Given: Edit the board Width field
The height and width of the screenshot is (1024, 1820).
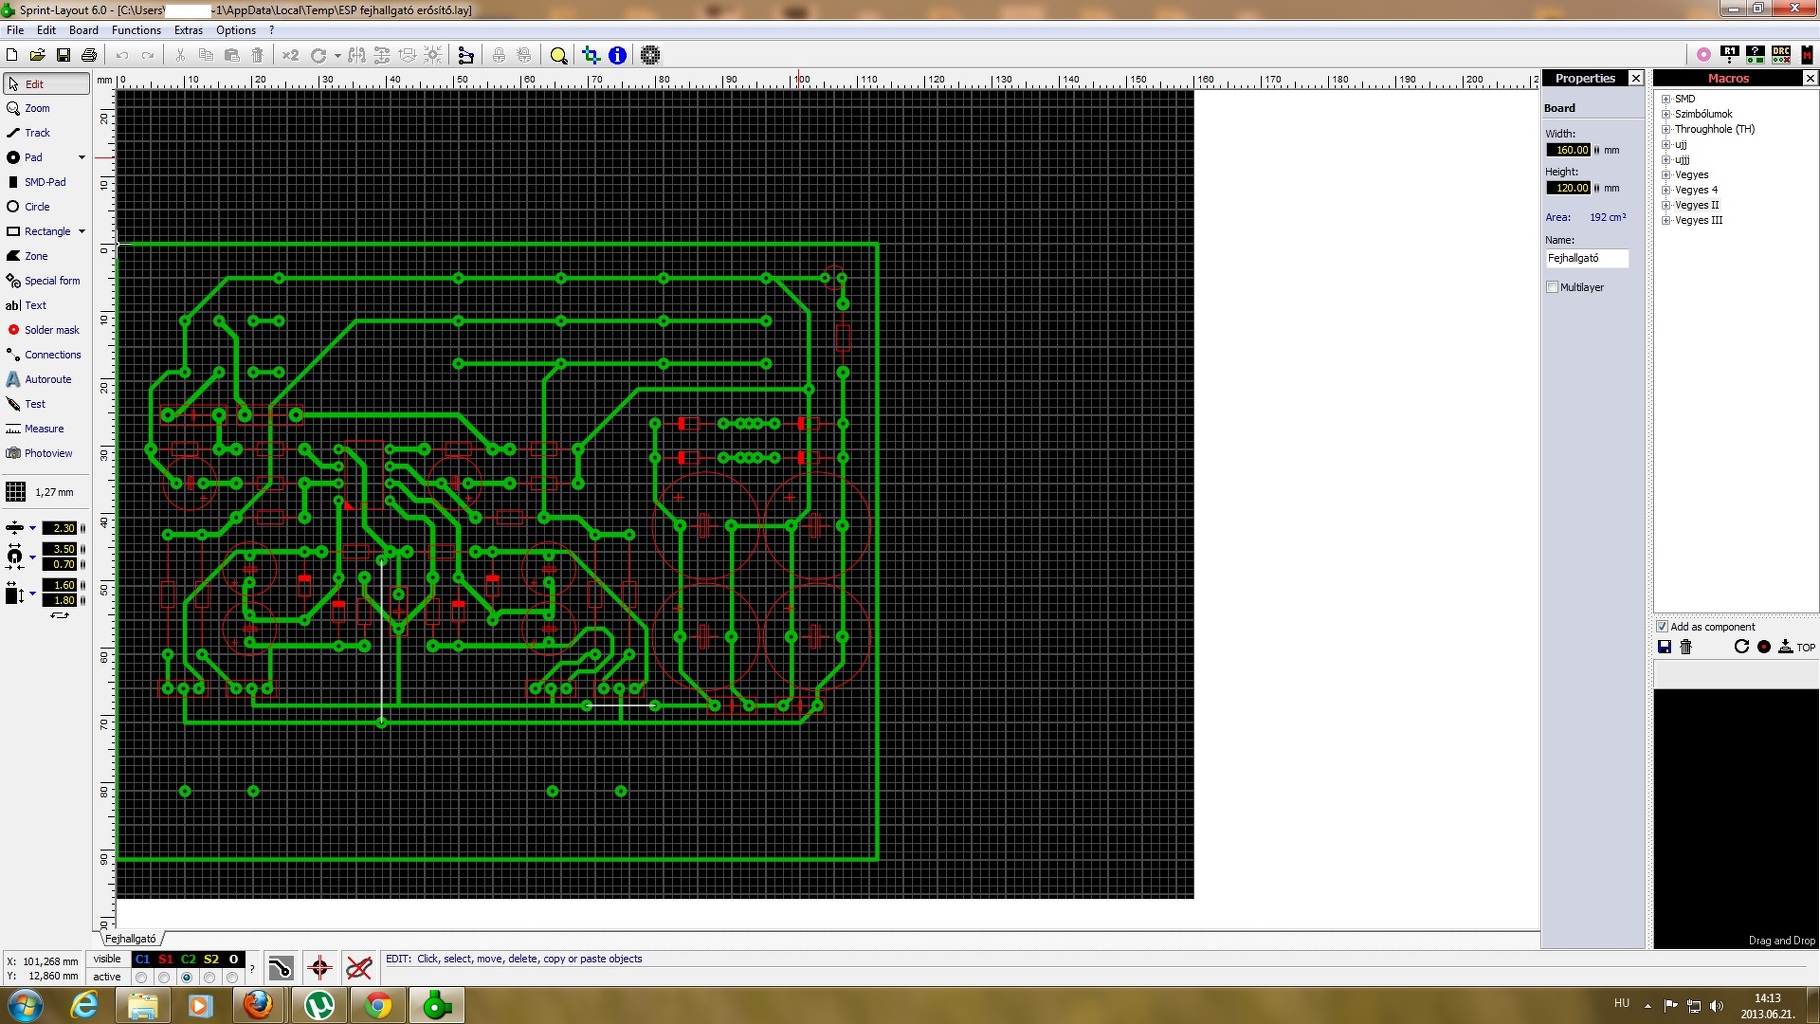Looking at the screenshot, I should click(x=1568, y=150).
